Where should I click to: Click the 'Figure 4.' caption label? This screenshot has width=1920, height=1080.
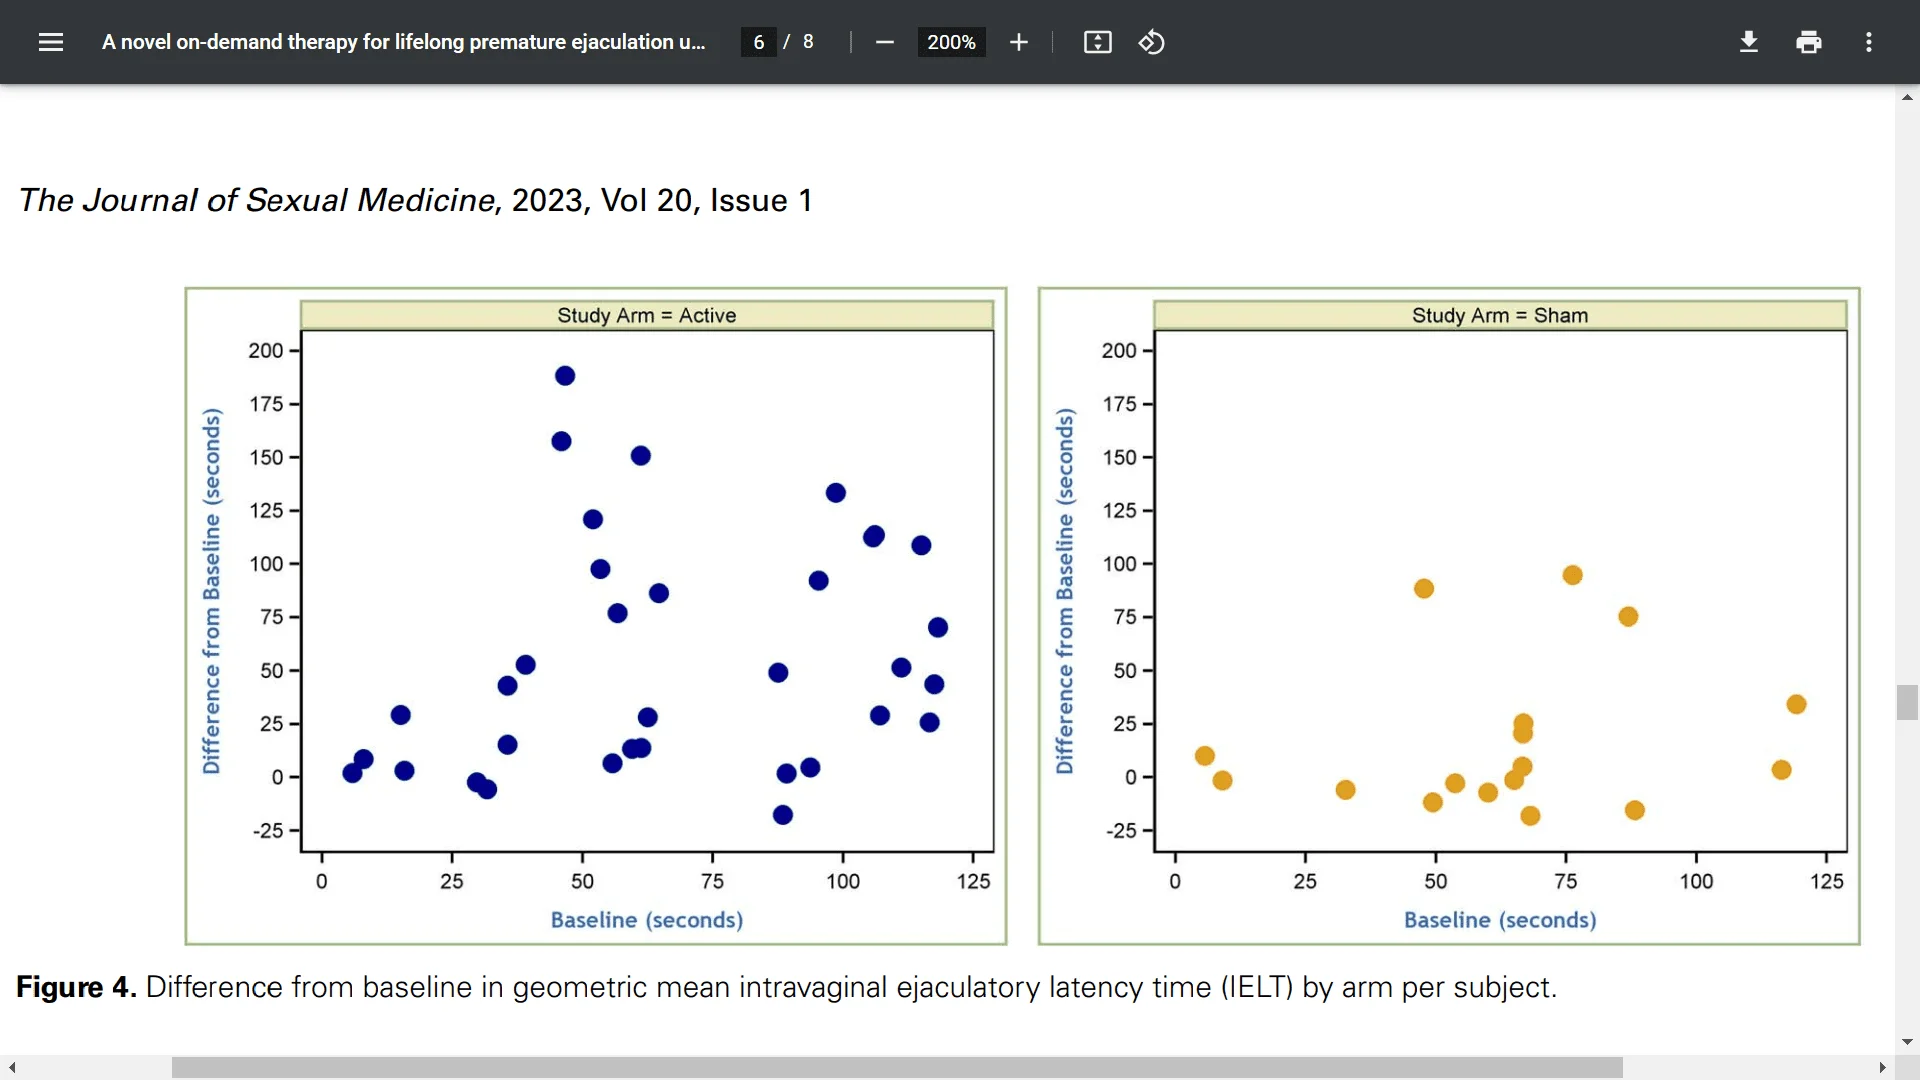click(x=76, y=987)
